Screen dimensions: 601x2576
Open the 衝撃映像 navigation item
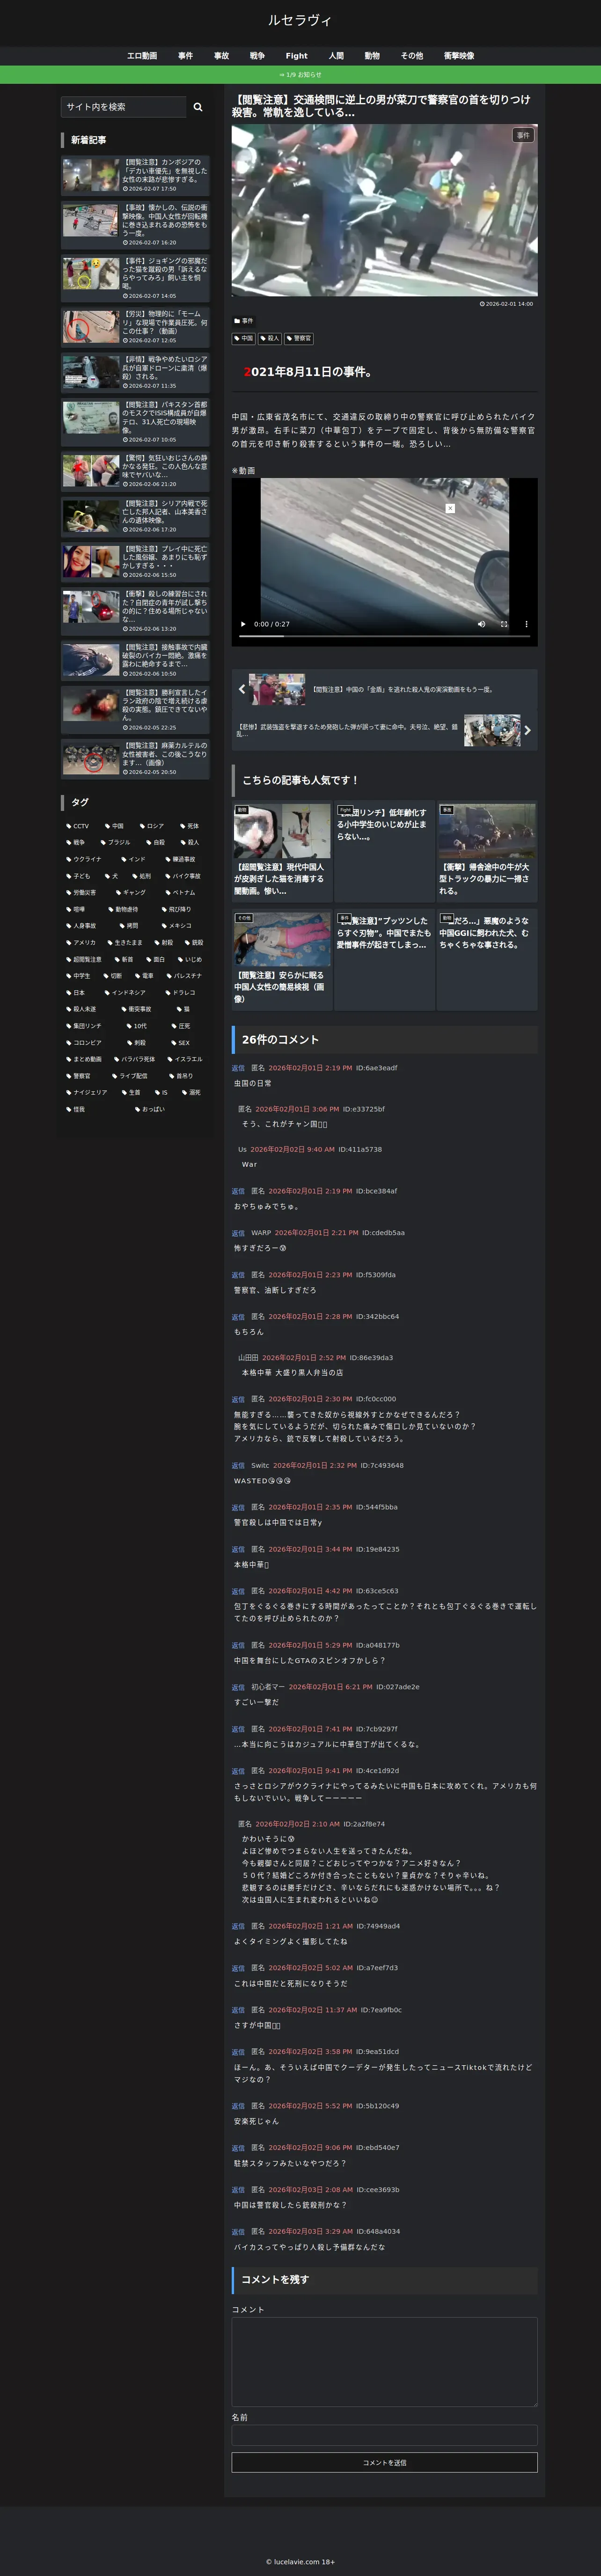[x=459, y=56]
